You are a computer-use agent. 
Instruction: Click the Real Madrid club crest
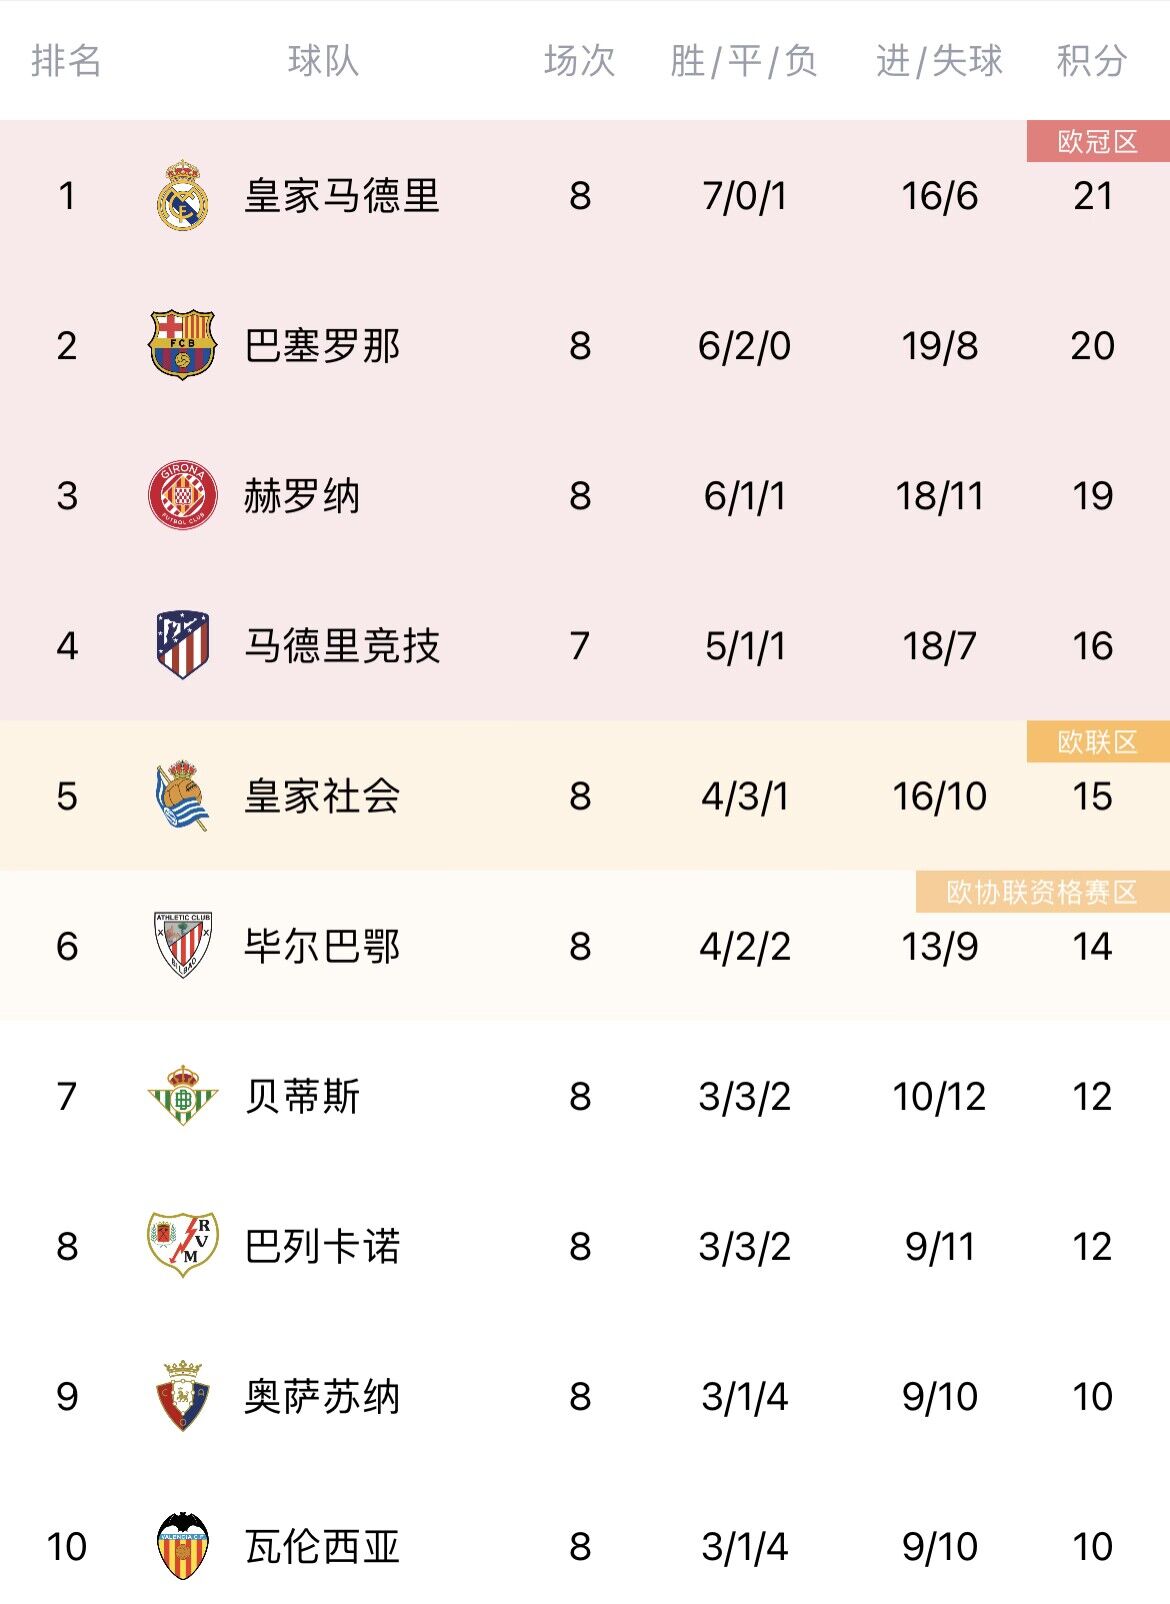click(183, 195)
